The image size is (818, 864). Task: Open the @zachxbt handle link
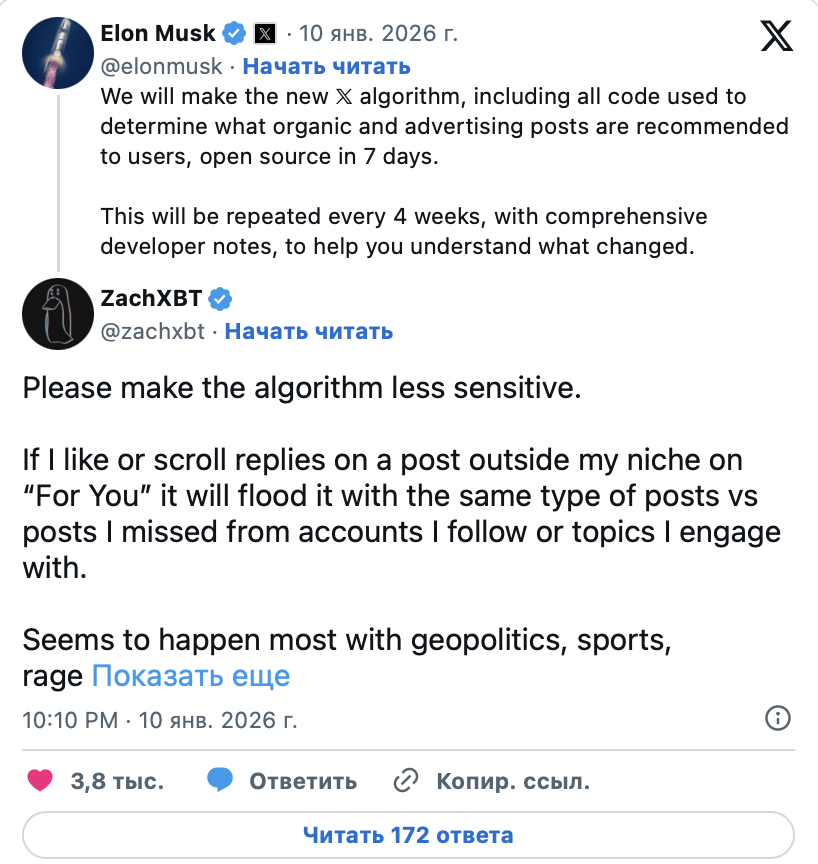pos(154,331)
